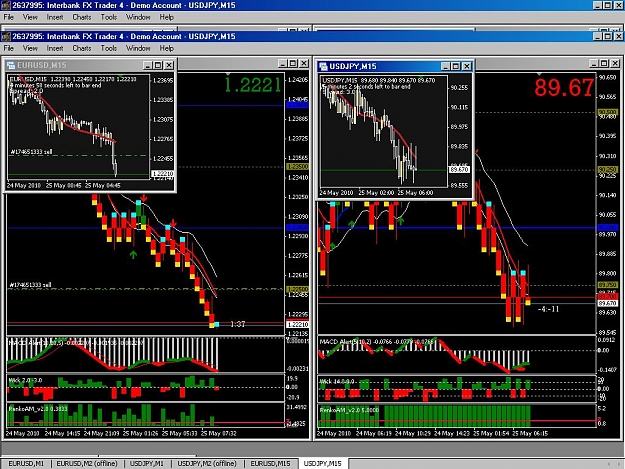Click the 1.22210 price label in EURUSD,M15 mini chart
This screenshot has width=625, height=469.
(x=163, y=174)
